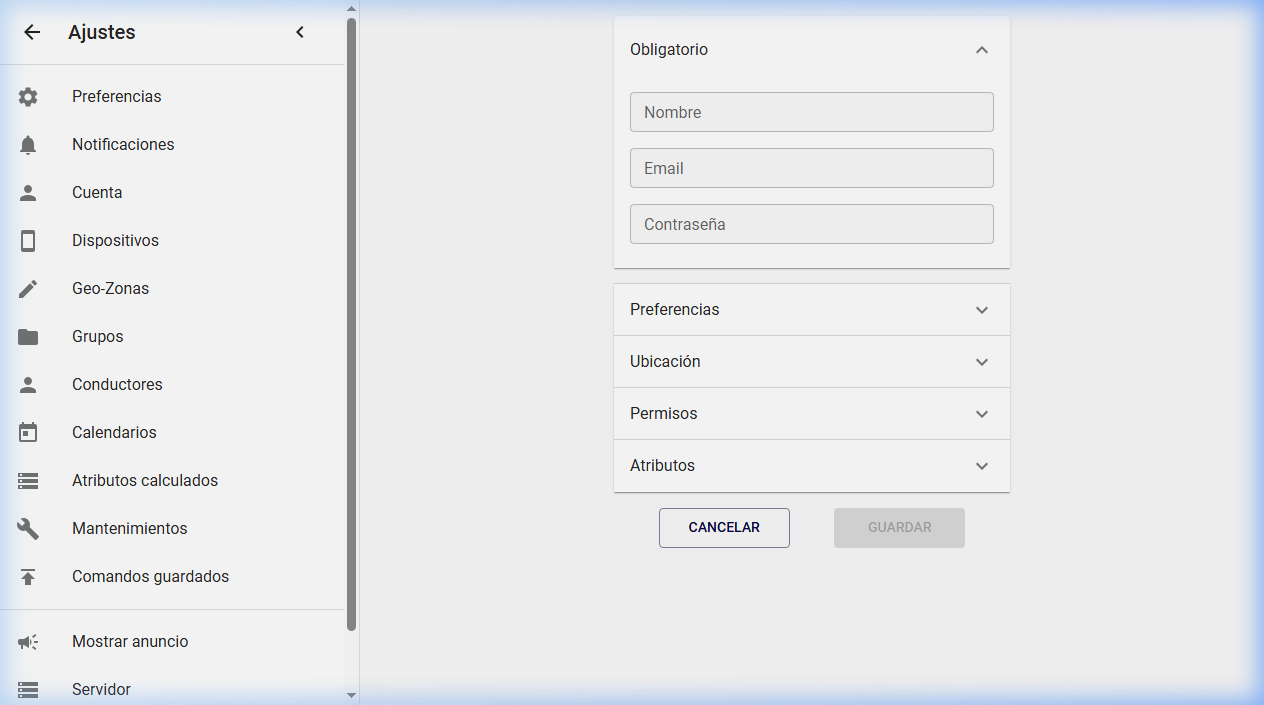Focus the Email input field
The image size is (1264, 705).
tap(812, 168)
